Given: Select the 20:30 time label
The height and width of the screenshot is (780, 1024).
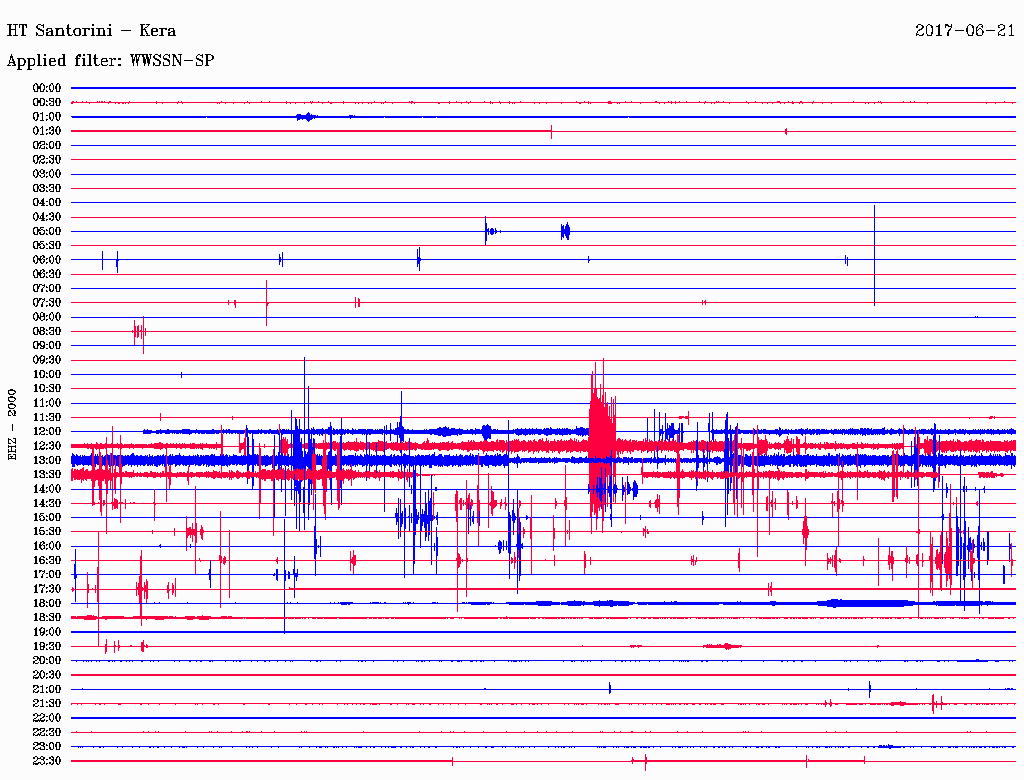Looking at the screenshot, I should [x=46, y=675].
